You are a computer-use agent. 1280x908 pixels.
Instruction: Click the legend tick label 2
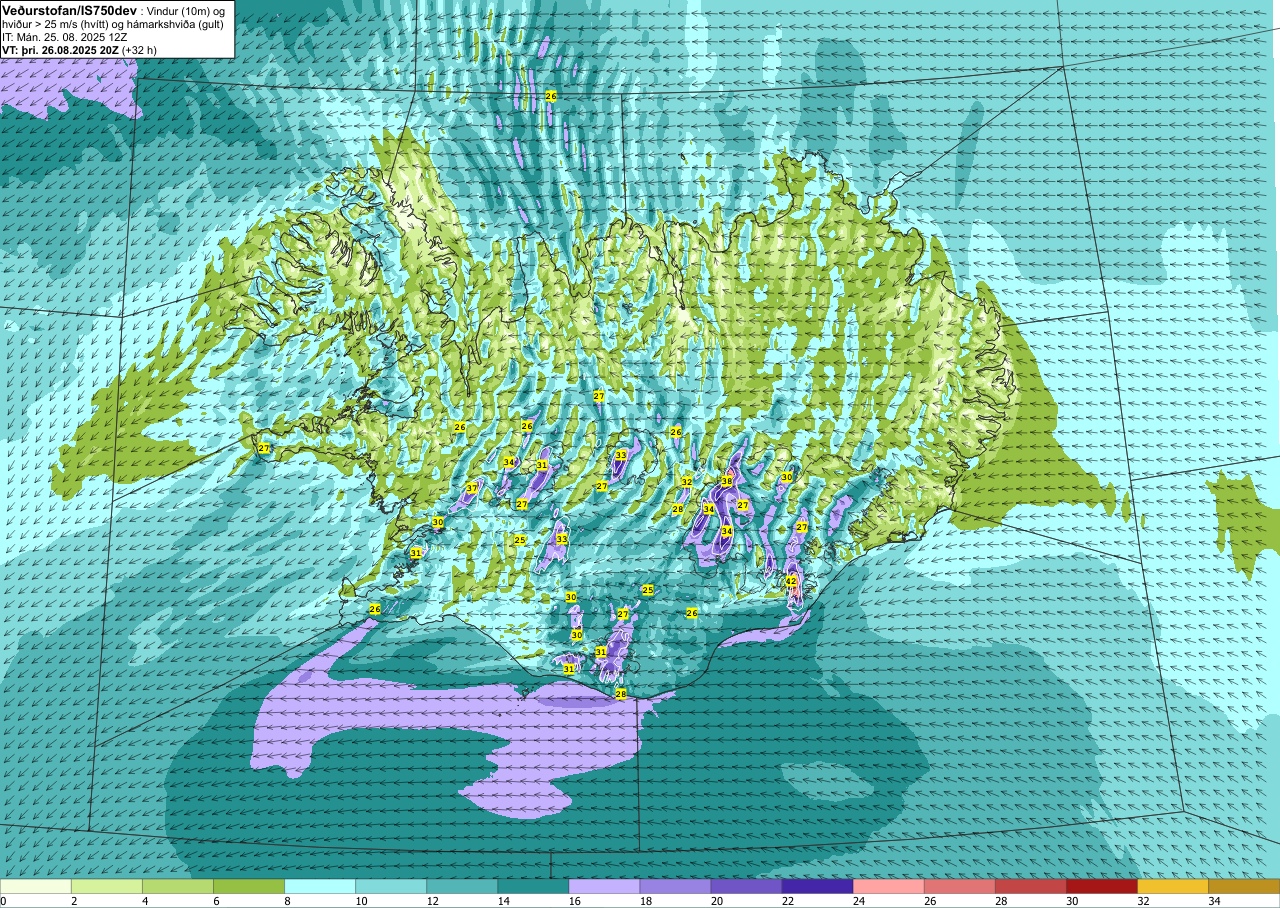72,901
